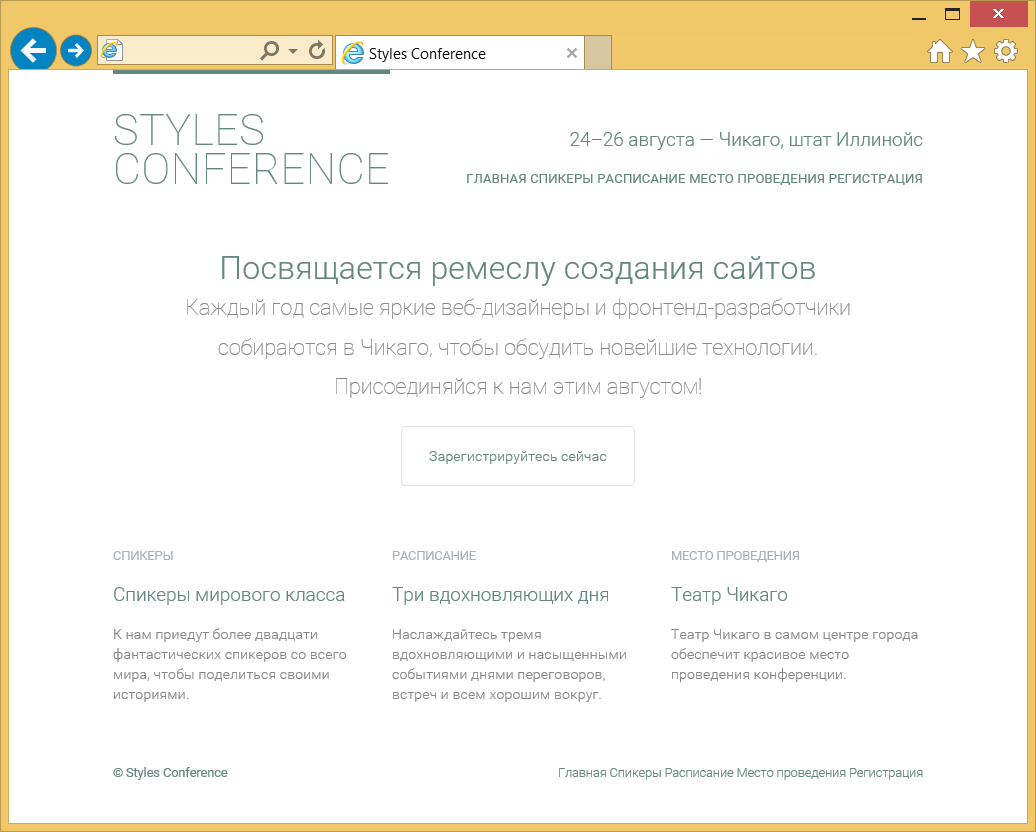Image resolution: width=1036 pixels, height=832 pixels.
Task: Open the Tools gear icon
Action: coord(1005,52)
